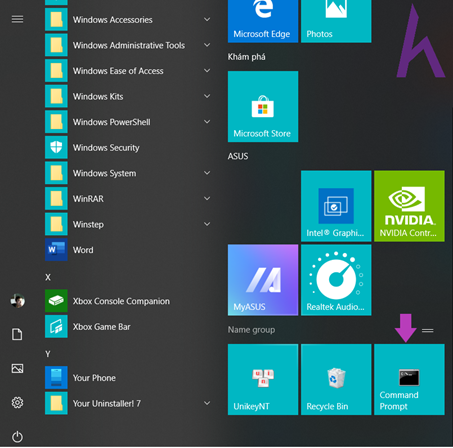The height and width of the screenshot is (448, 453).
Task: Open the Command Prompt tile
Action: [409, 379]
